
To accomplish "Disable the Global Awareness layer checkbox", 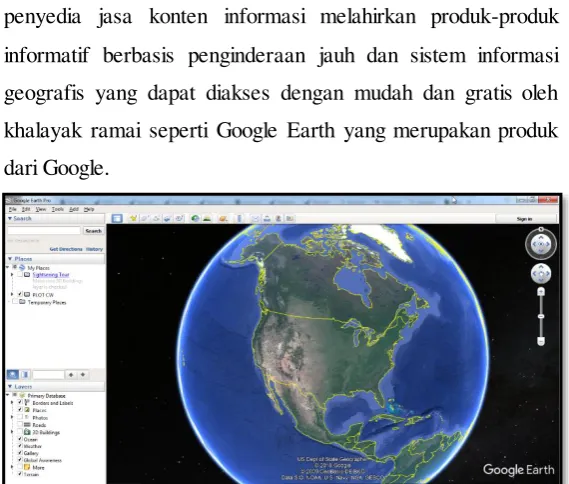I will click(x=20, y=460).
